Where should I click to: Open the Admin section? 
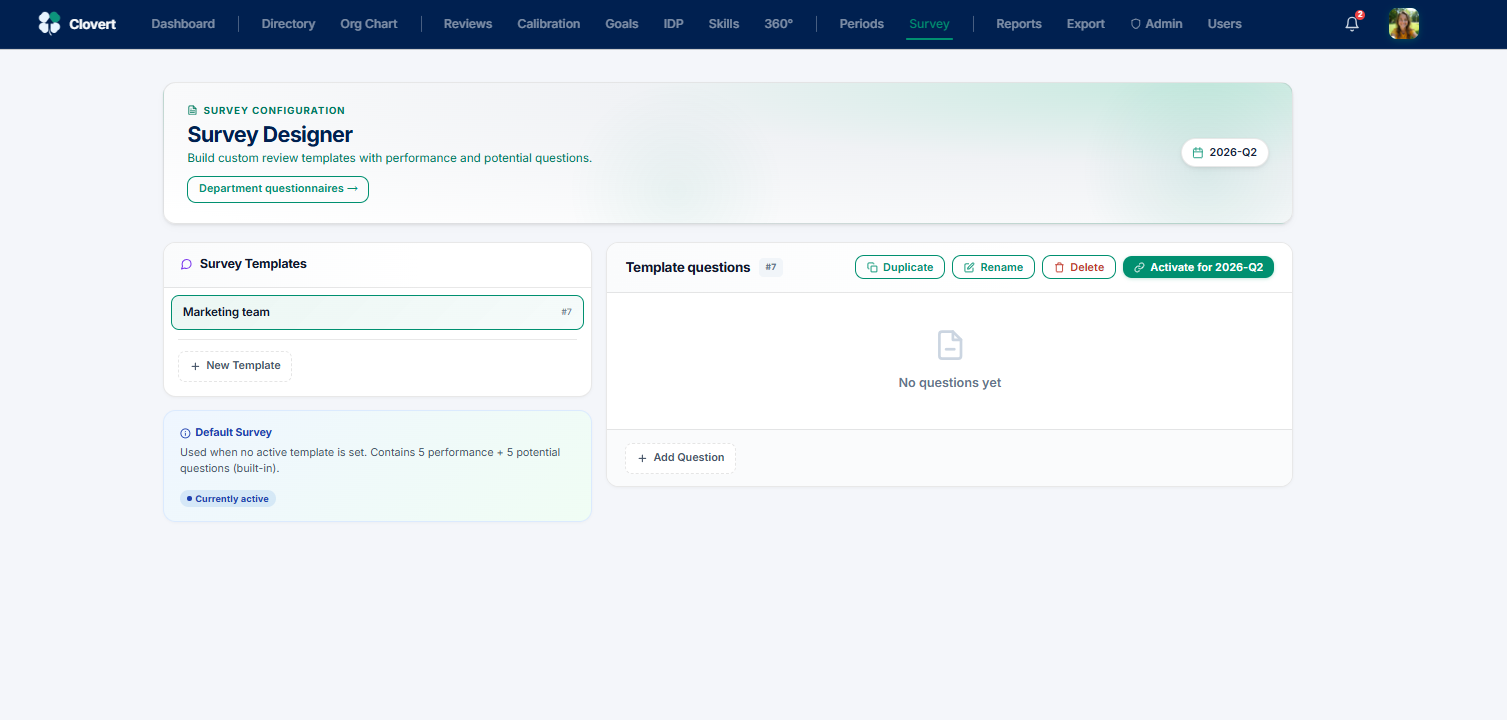point(1156,24)
